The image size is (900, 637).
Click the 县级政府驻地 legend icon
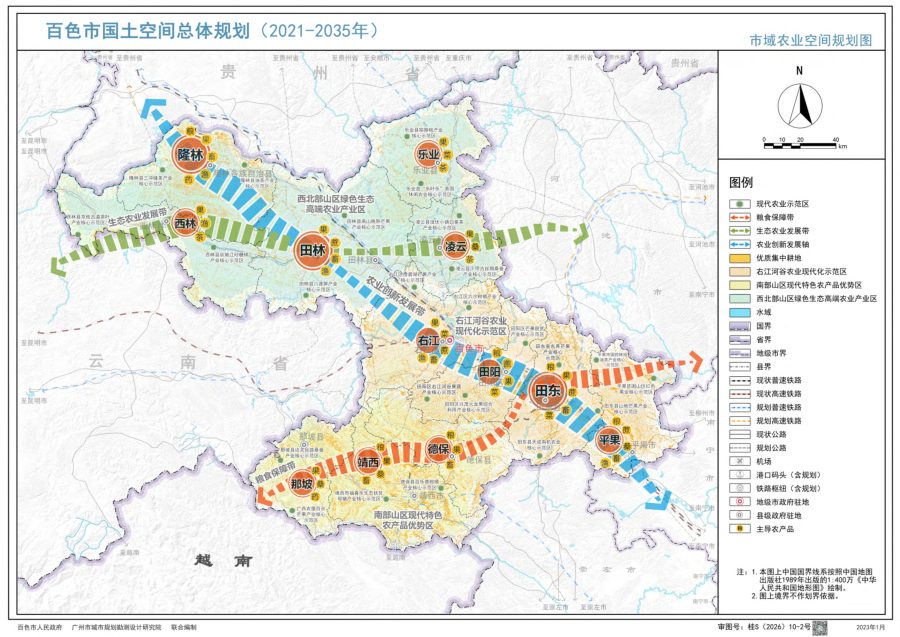[740, 516]
